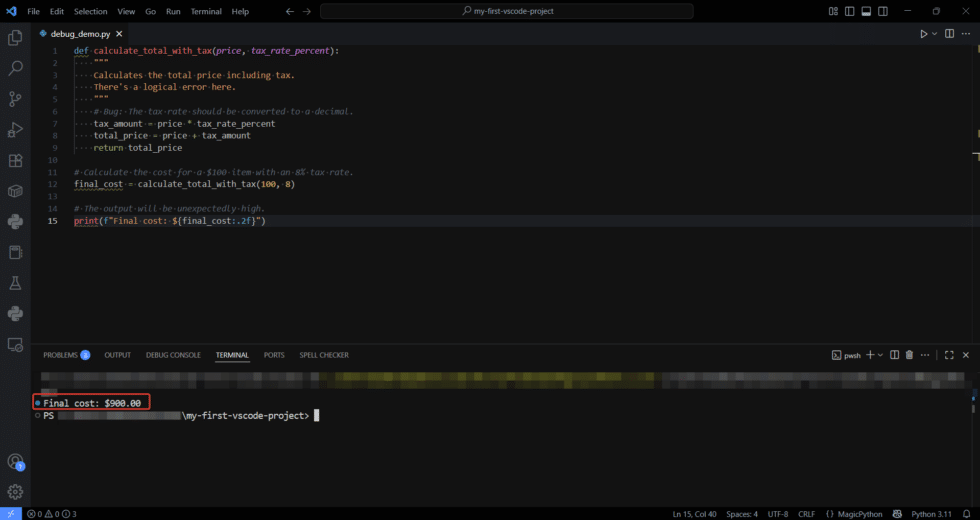The height and width of the screenshot is (520, 980).
Task: Click the command center search box
Action: pos(507,11)
